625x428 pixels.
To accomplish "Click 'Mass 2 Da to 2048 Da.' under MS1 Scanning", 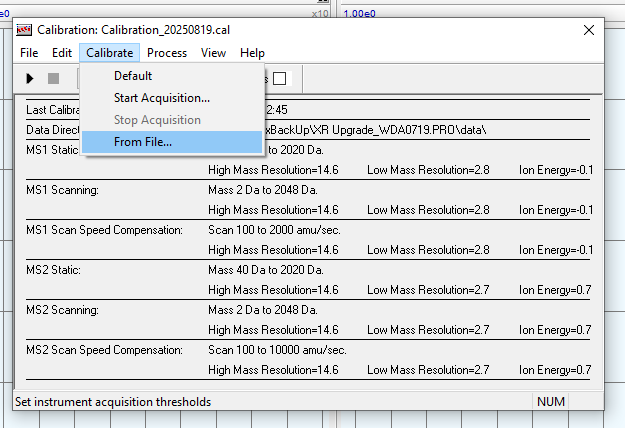I will point(263,190).
